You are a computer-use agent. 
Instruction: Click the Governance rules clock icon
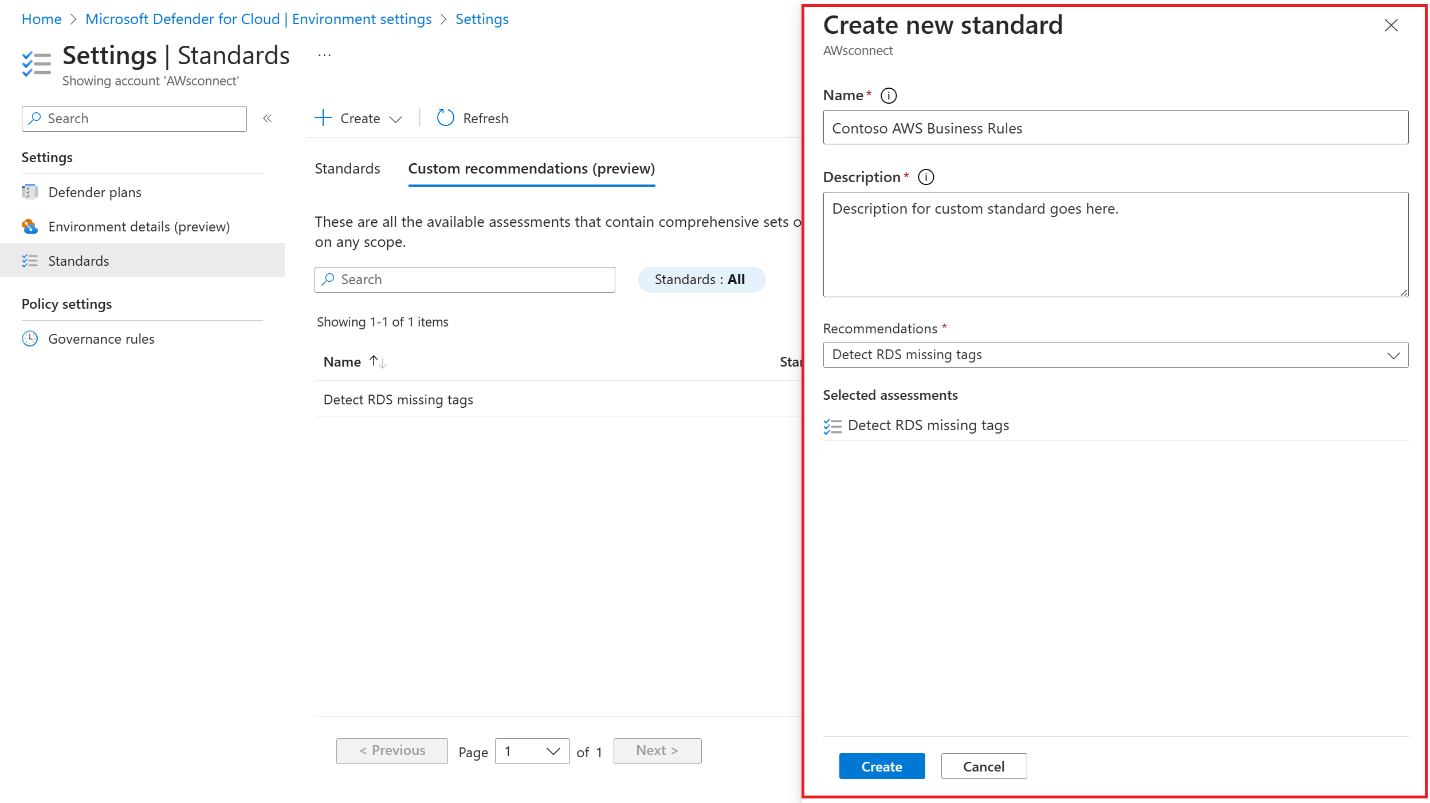tap(30, 339)
